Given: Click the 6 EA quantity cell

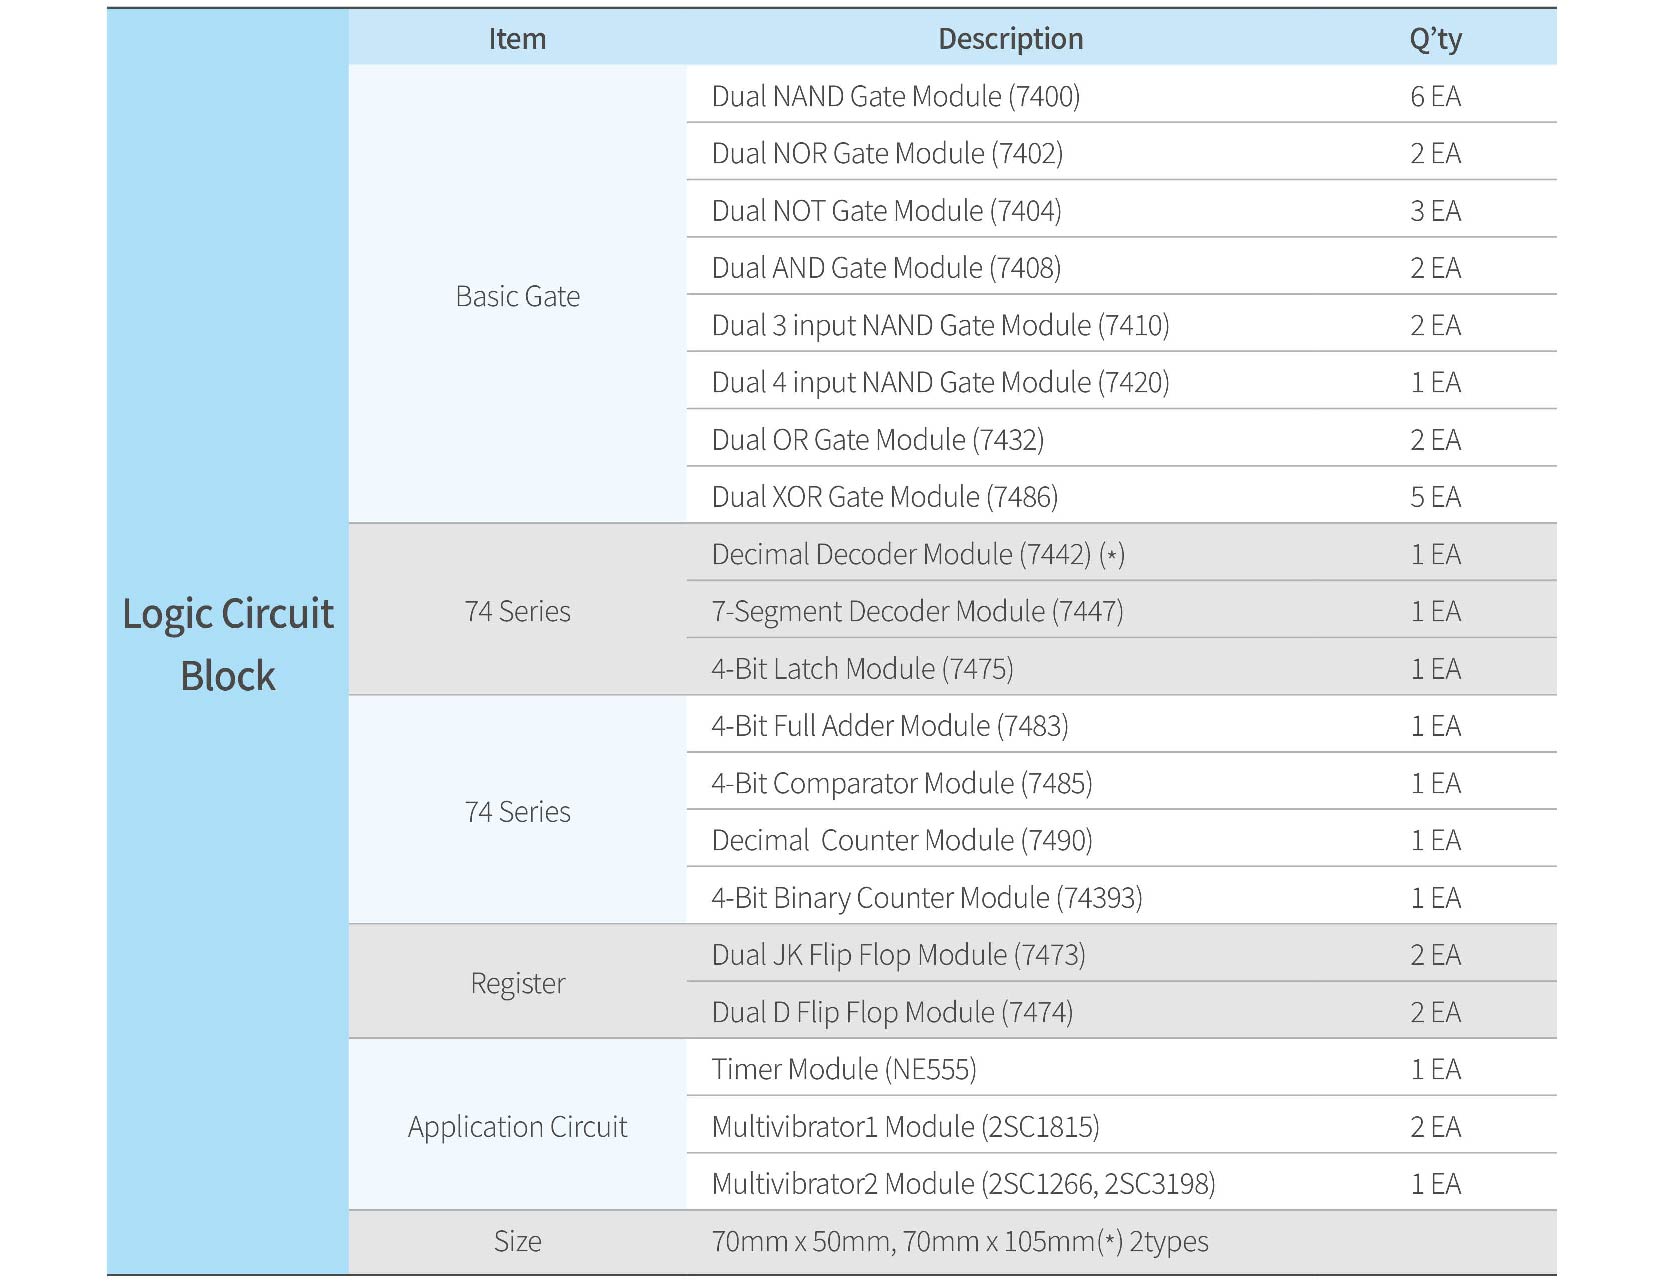Looking at the screenshot, I should coord(1435,96).
